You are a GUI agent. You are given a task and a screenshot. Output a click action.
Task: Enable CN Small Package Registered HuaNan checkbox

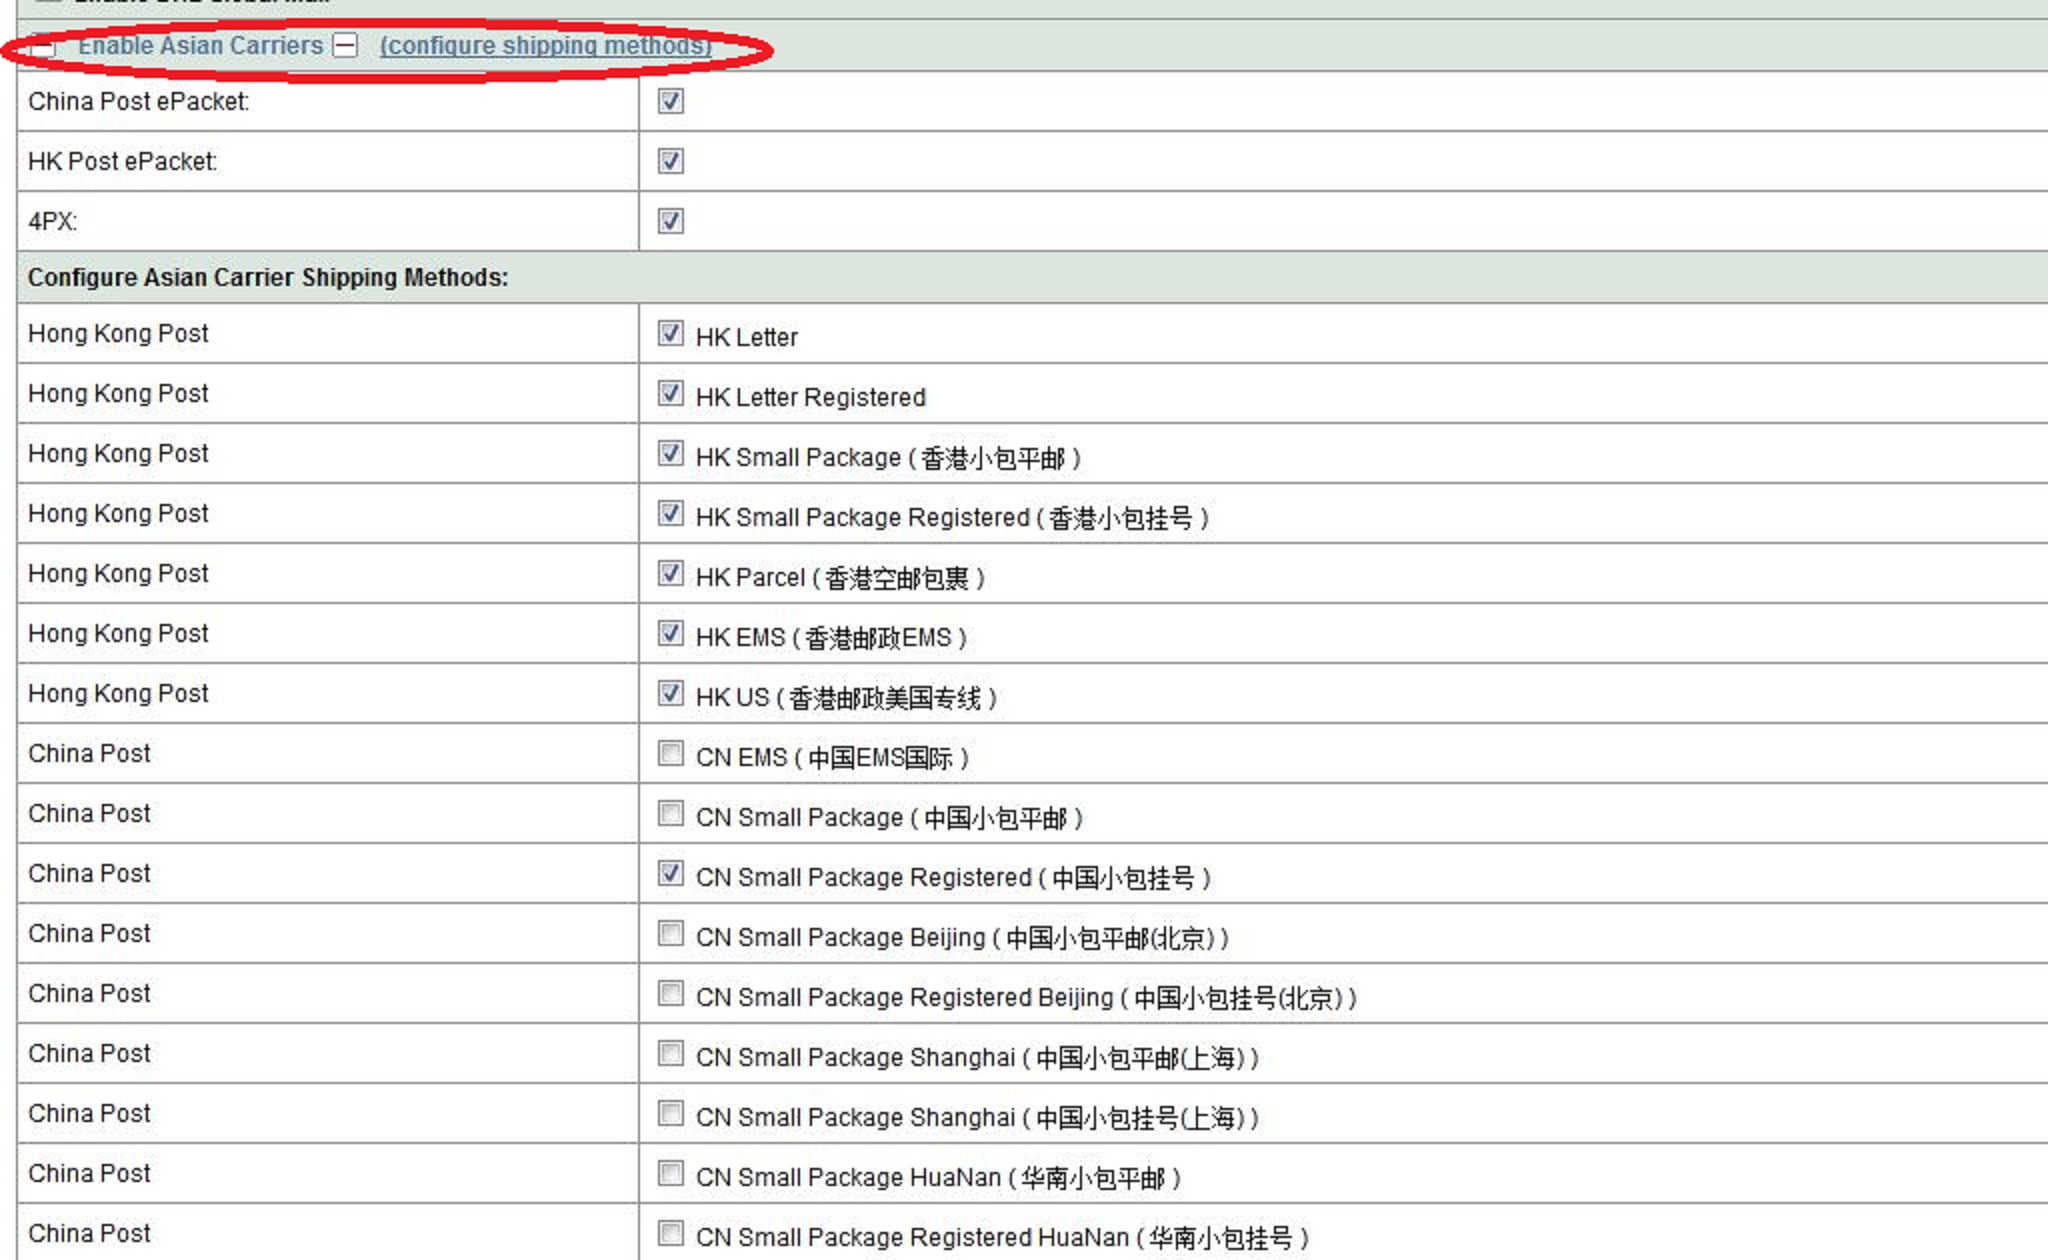tap(671, 1233)
